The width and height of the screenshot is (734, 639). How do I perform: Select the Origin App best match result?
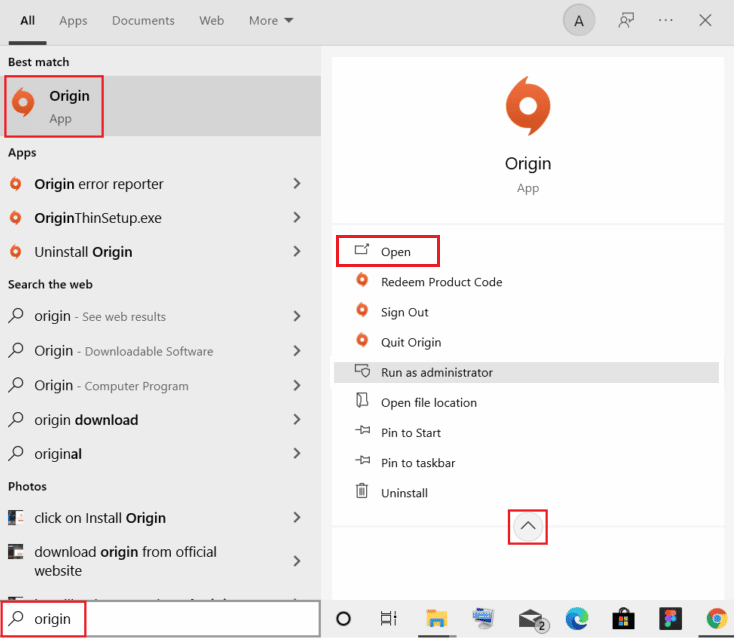pos(162,106)
